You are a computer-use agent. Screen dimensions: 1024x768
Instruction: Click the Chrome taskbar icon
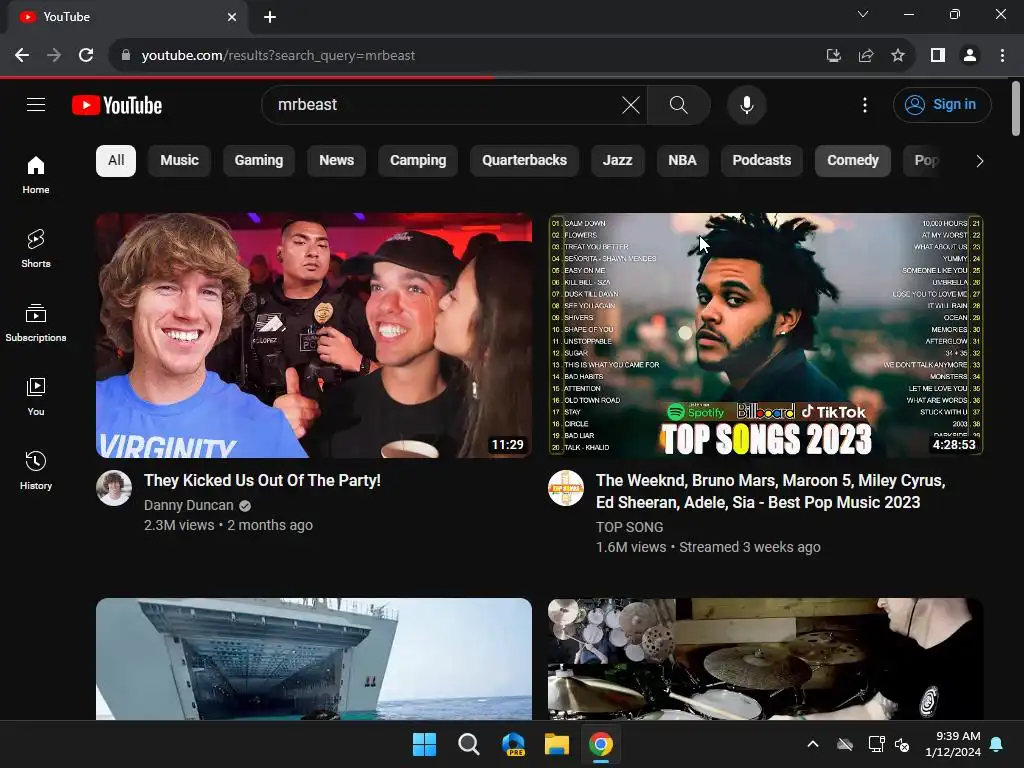pos(601,744)
